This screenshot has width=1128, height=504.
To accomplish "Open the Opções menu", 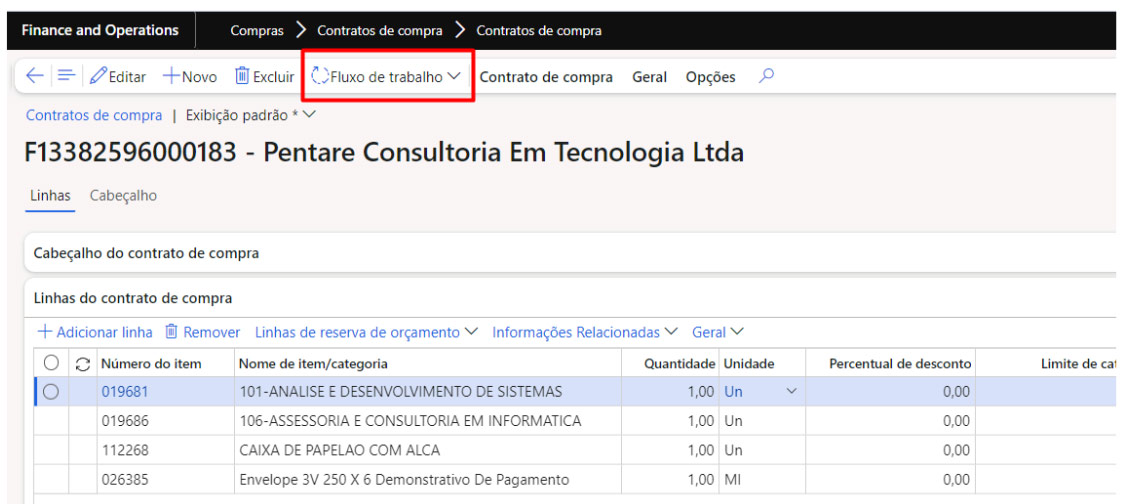I will click(710, 77).
